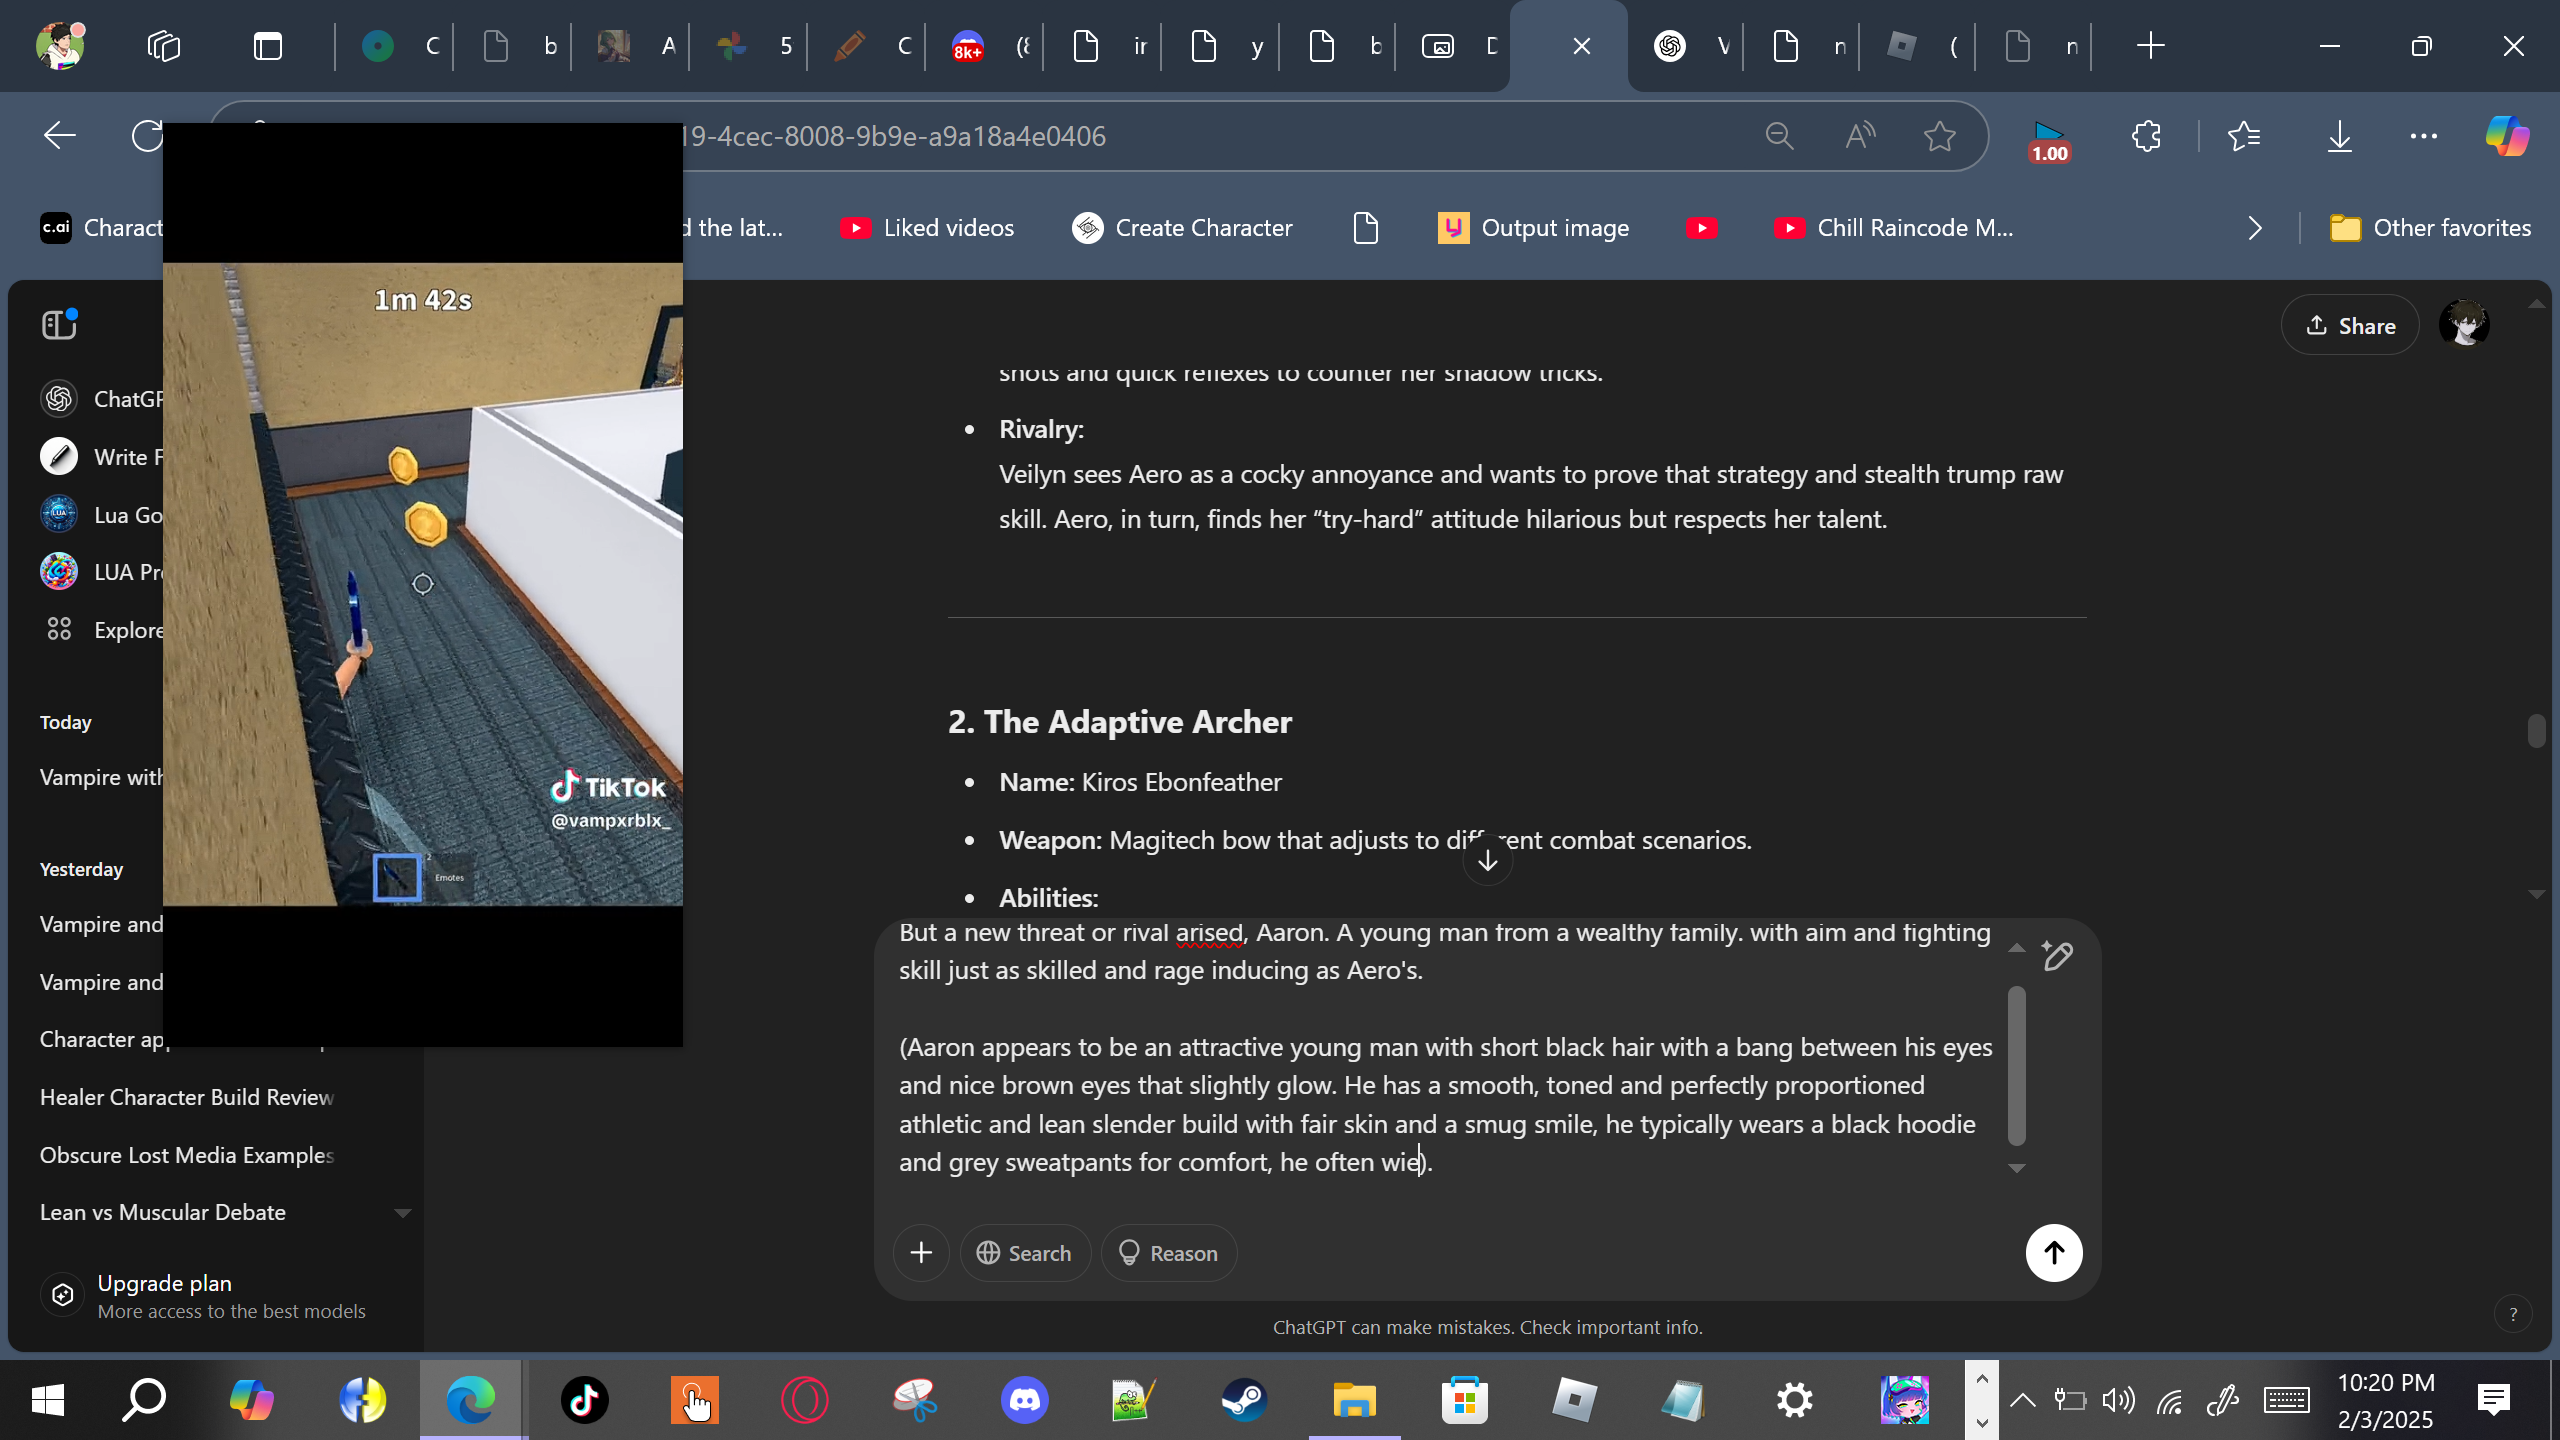Screen dimensions: 2560x1440
Task: Add this page to favorites star
Action: click(x=1940, y=136)
